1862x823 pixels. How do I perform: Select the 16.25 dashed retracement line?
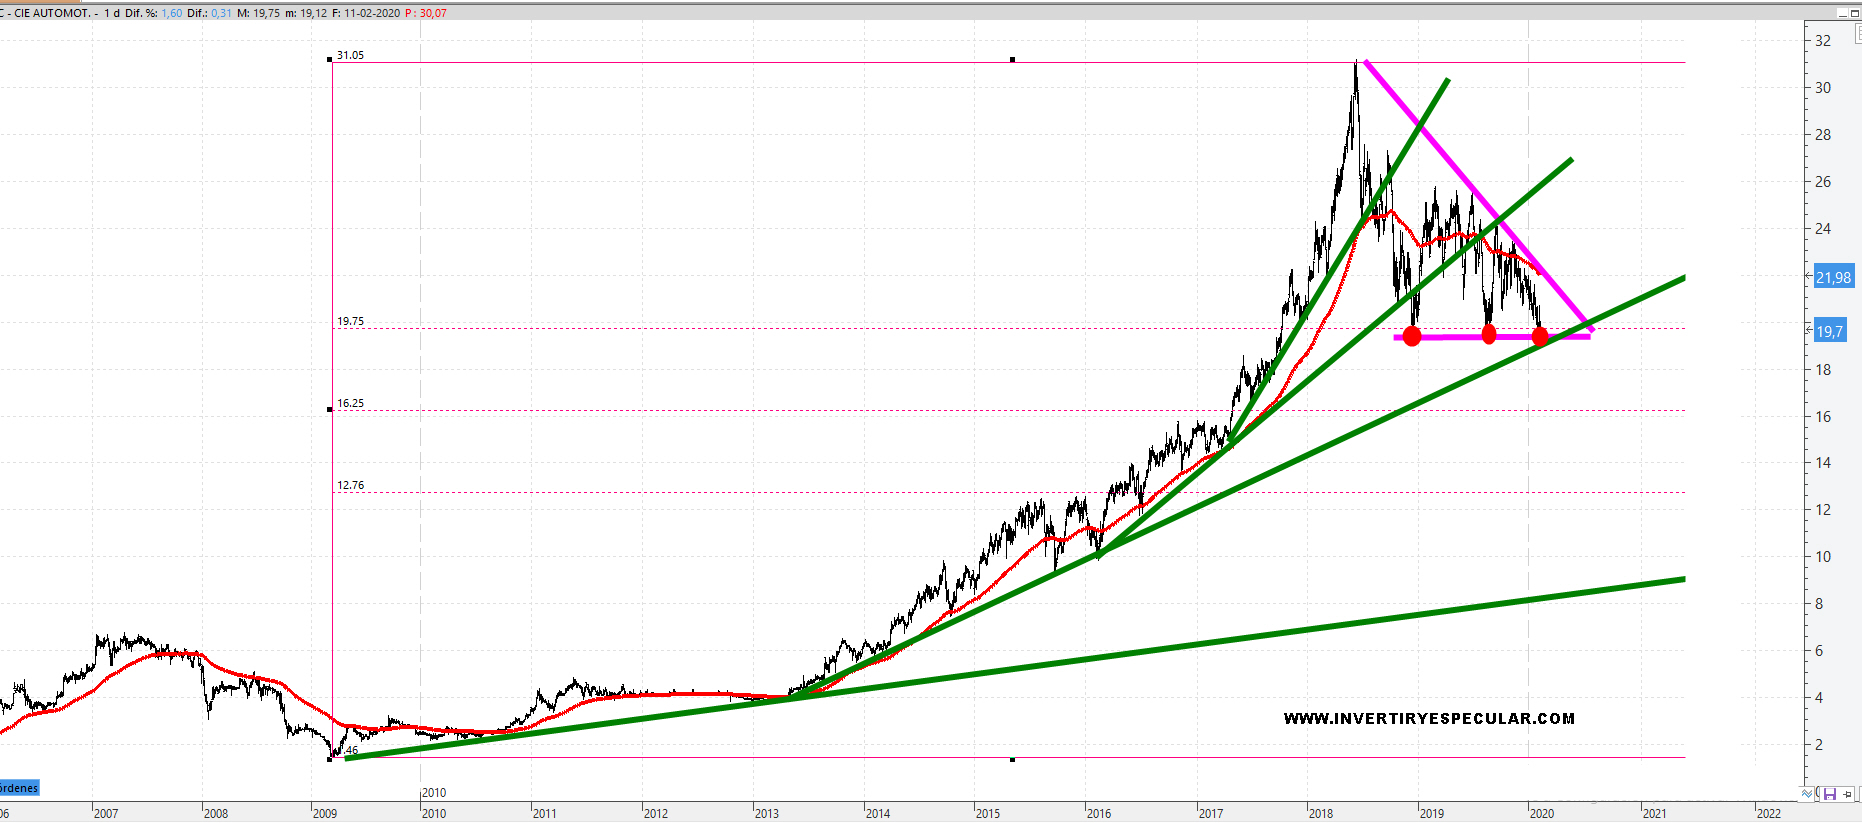click(x=800, y=410)
